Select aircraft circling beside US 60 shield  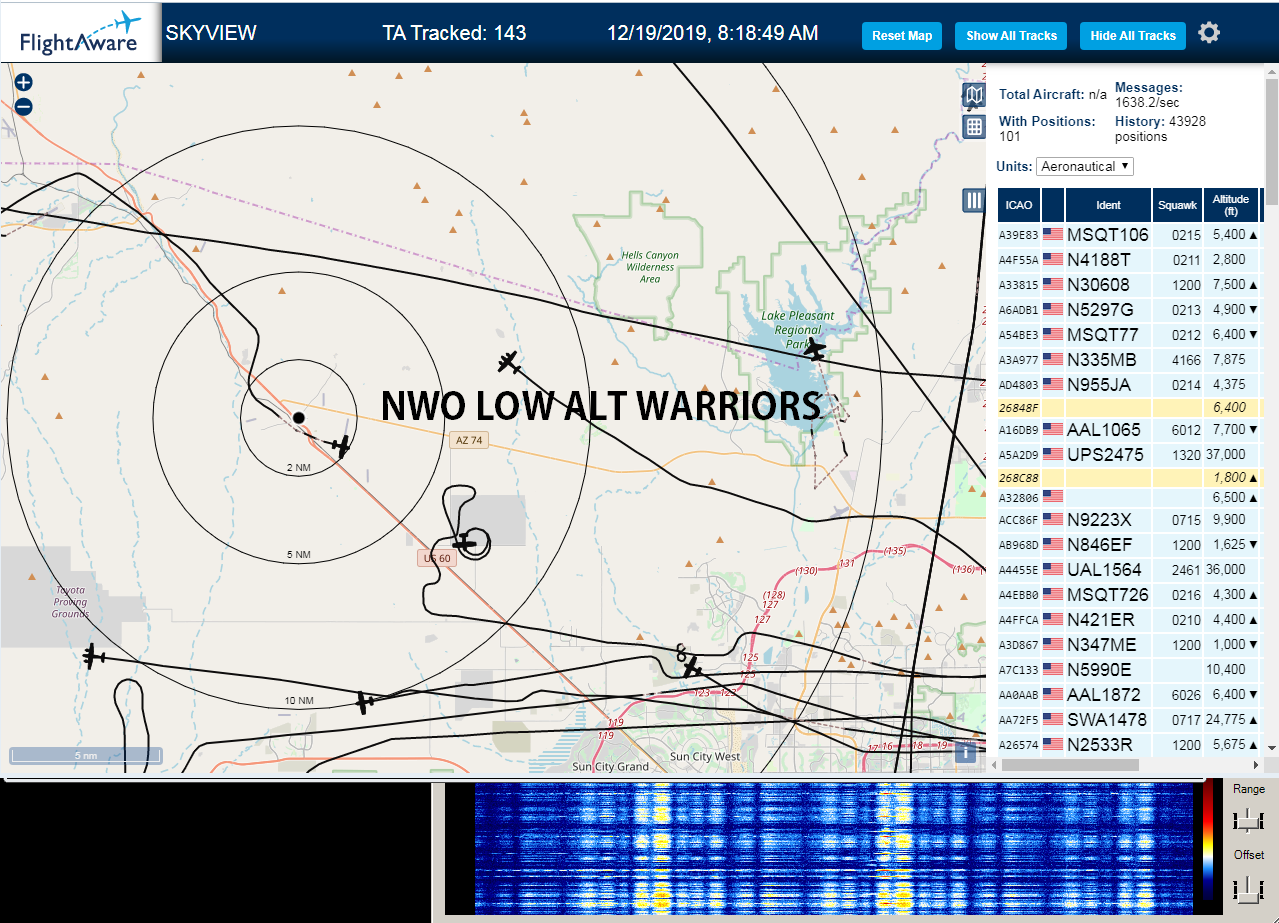point(465,542)
